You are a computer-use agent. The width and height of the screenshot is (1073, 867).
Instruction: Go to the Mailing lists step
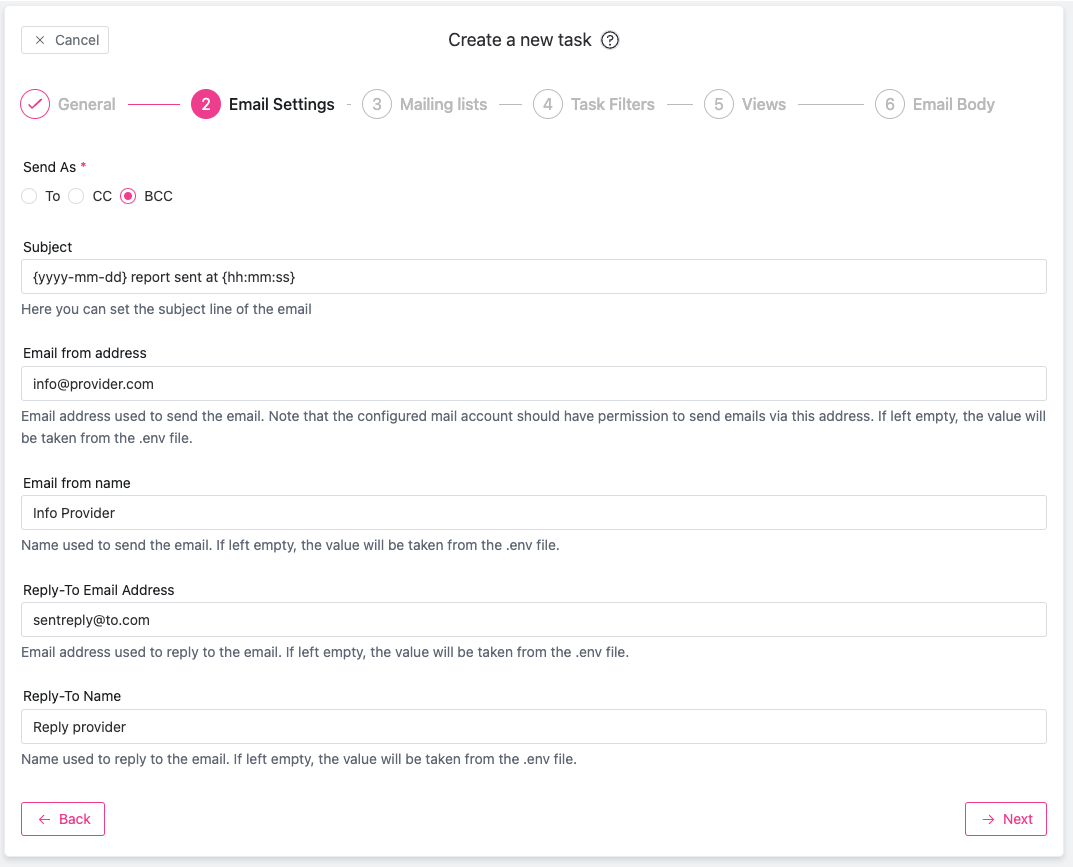[x=443, y=104]
